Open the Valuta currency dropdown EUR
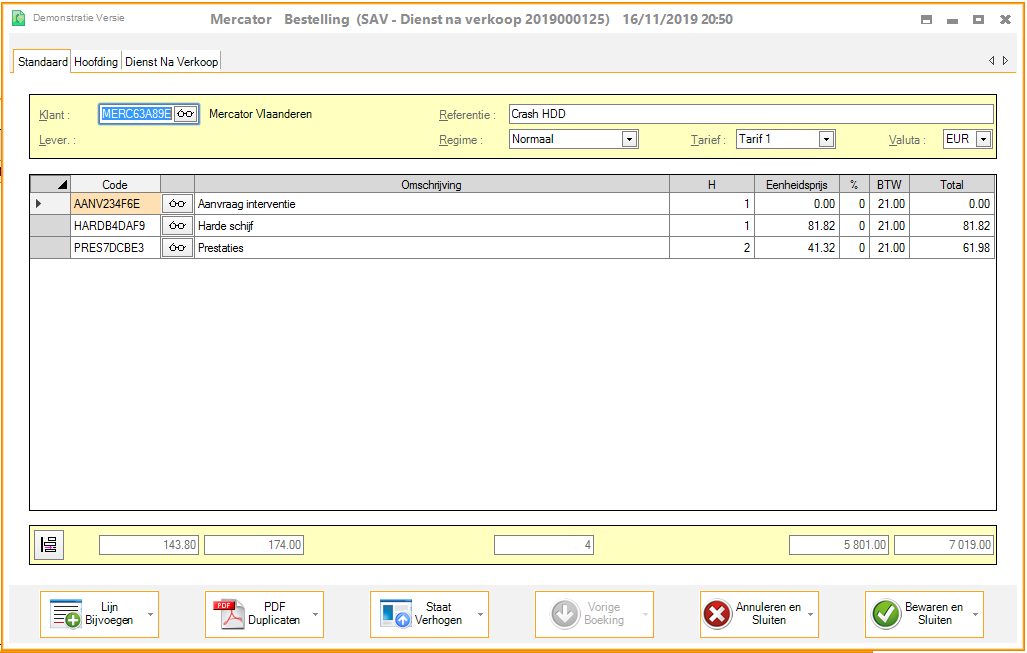Image resolution: width=1027 pixels, height=653 pixels. (983, 140)
